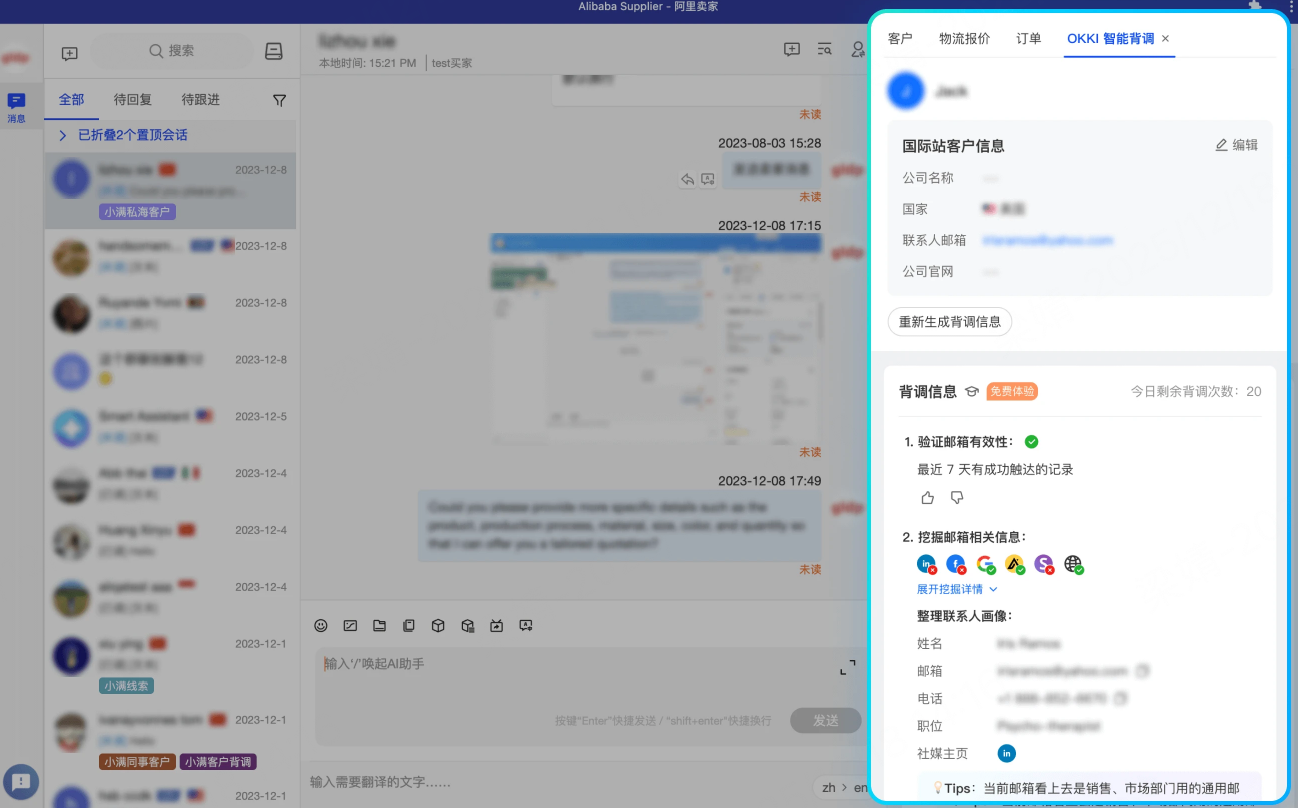
Task: Click the 小满客户背调 tag
Action: pos(219,762)
